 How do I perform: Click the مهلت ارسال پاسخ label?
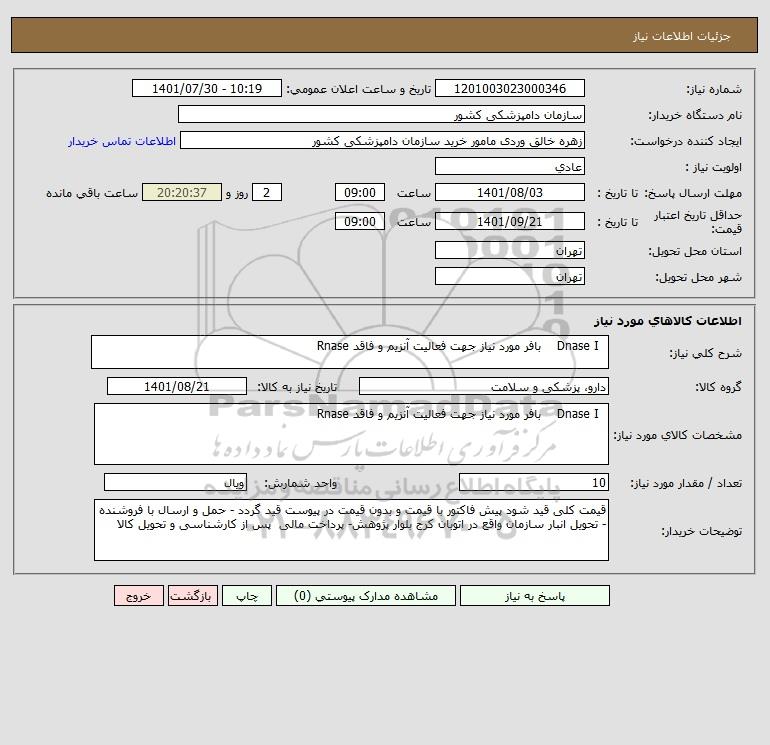tap(693, 193)
